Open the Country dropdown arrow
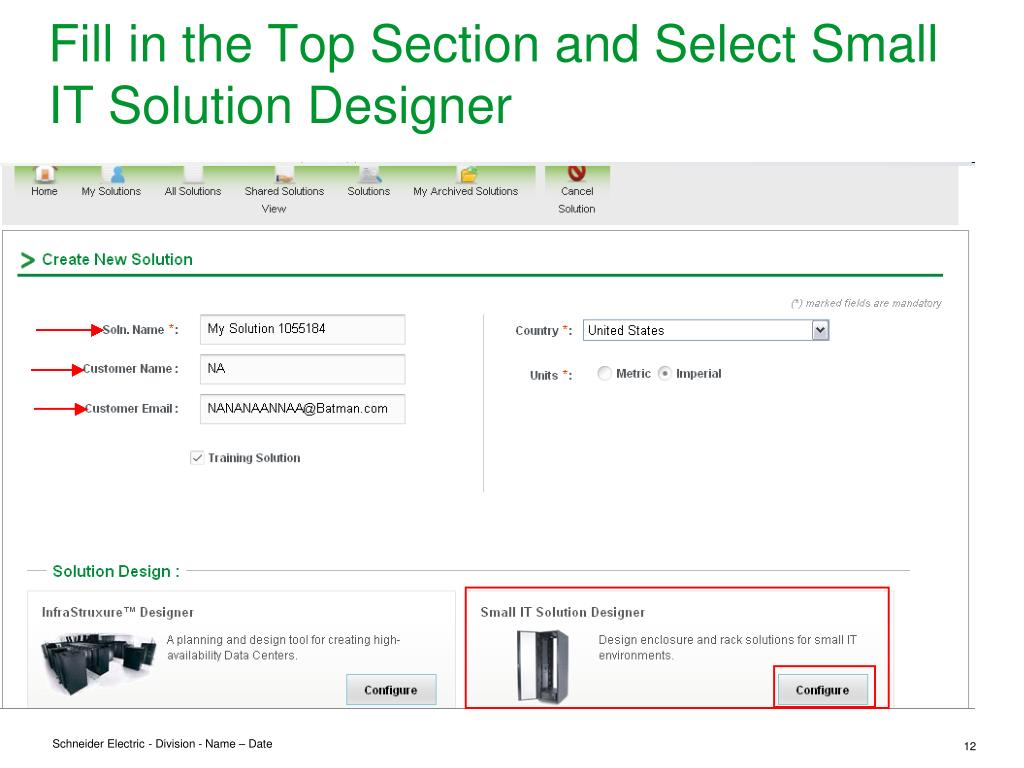This screenshot has height=768, width=1024. pyautogui.click(x=820, y=330)
